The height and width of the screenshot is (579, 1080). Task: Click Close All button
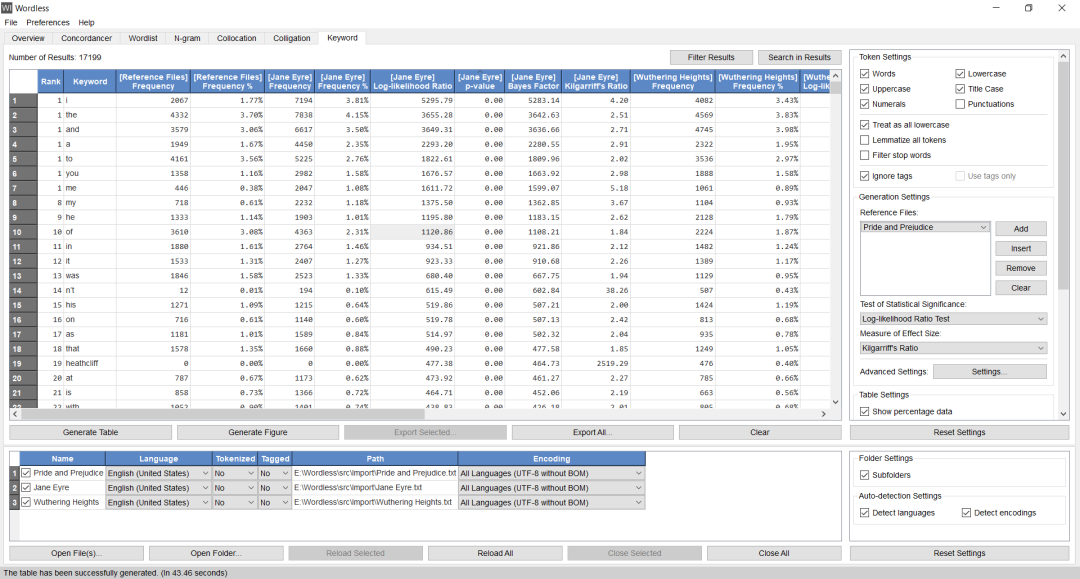[x=773, y=553]
